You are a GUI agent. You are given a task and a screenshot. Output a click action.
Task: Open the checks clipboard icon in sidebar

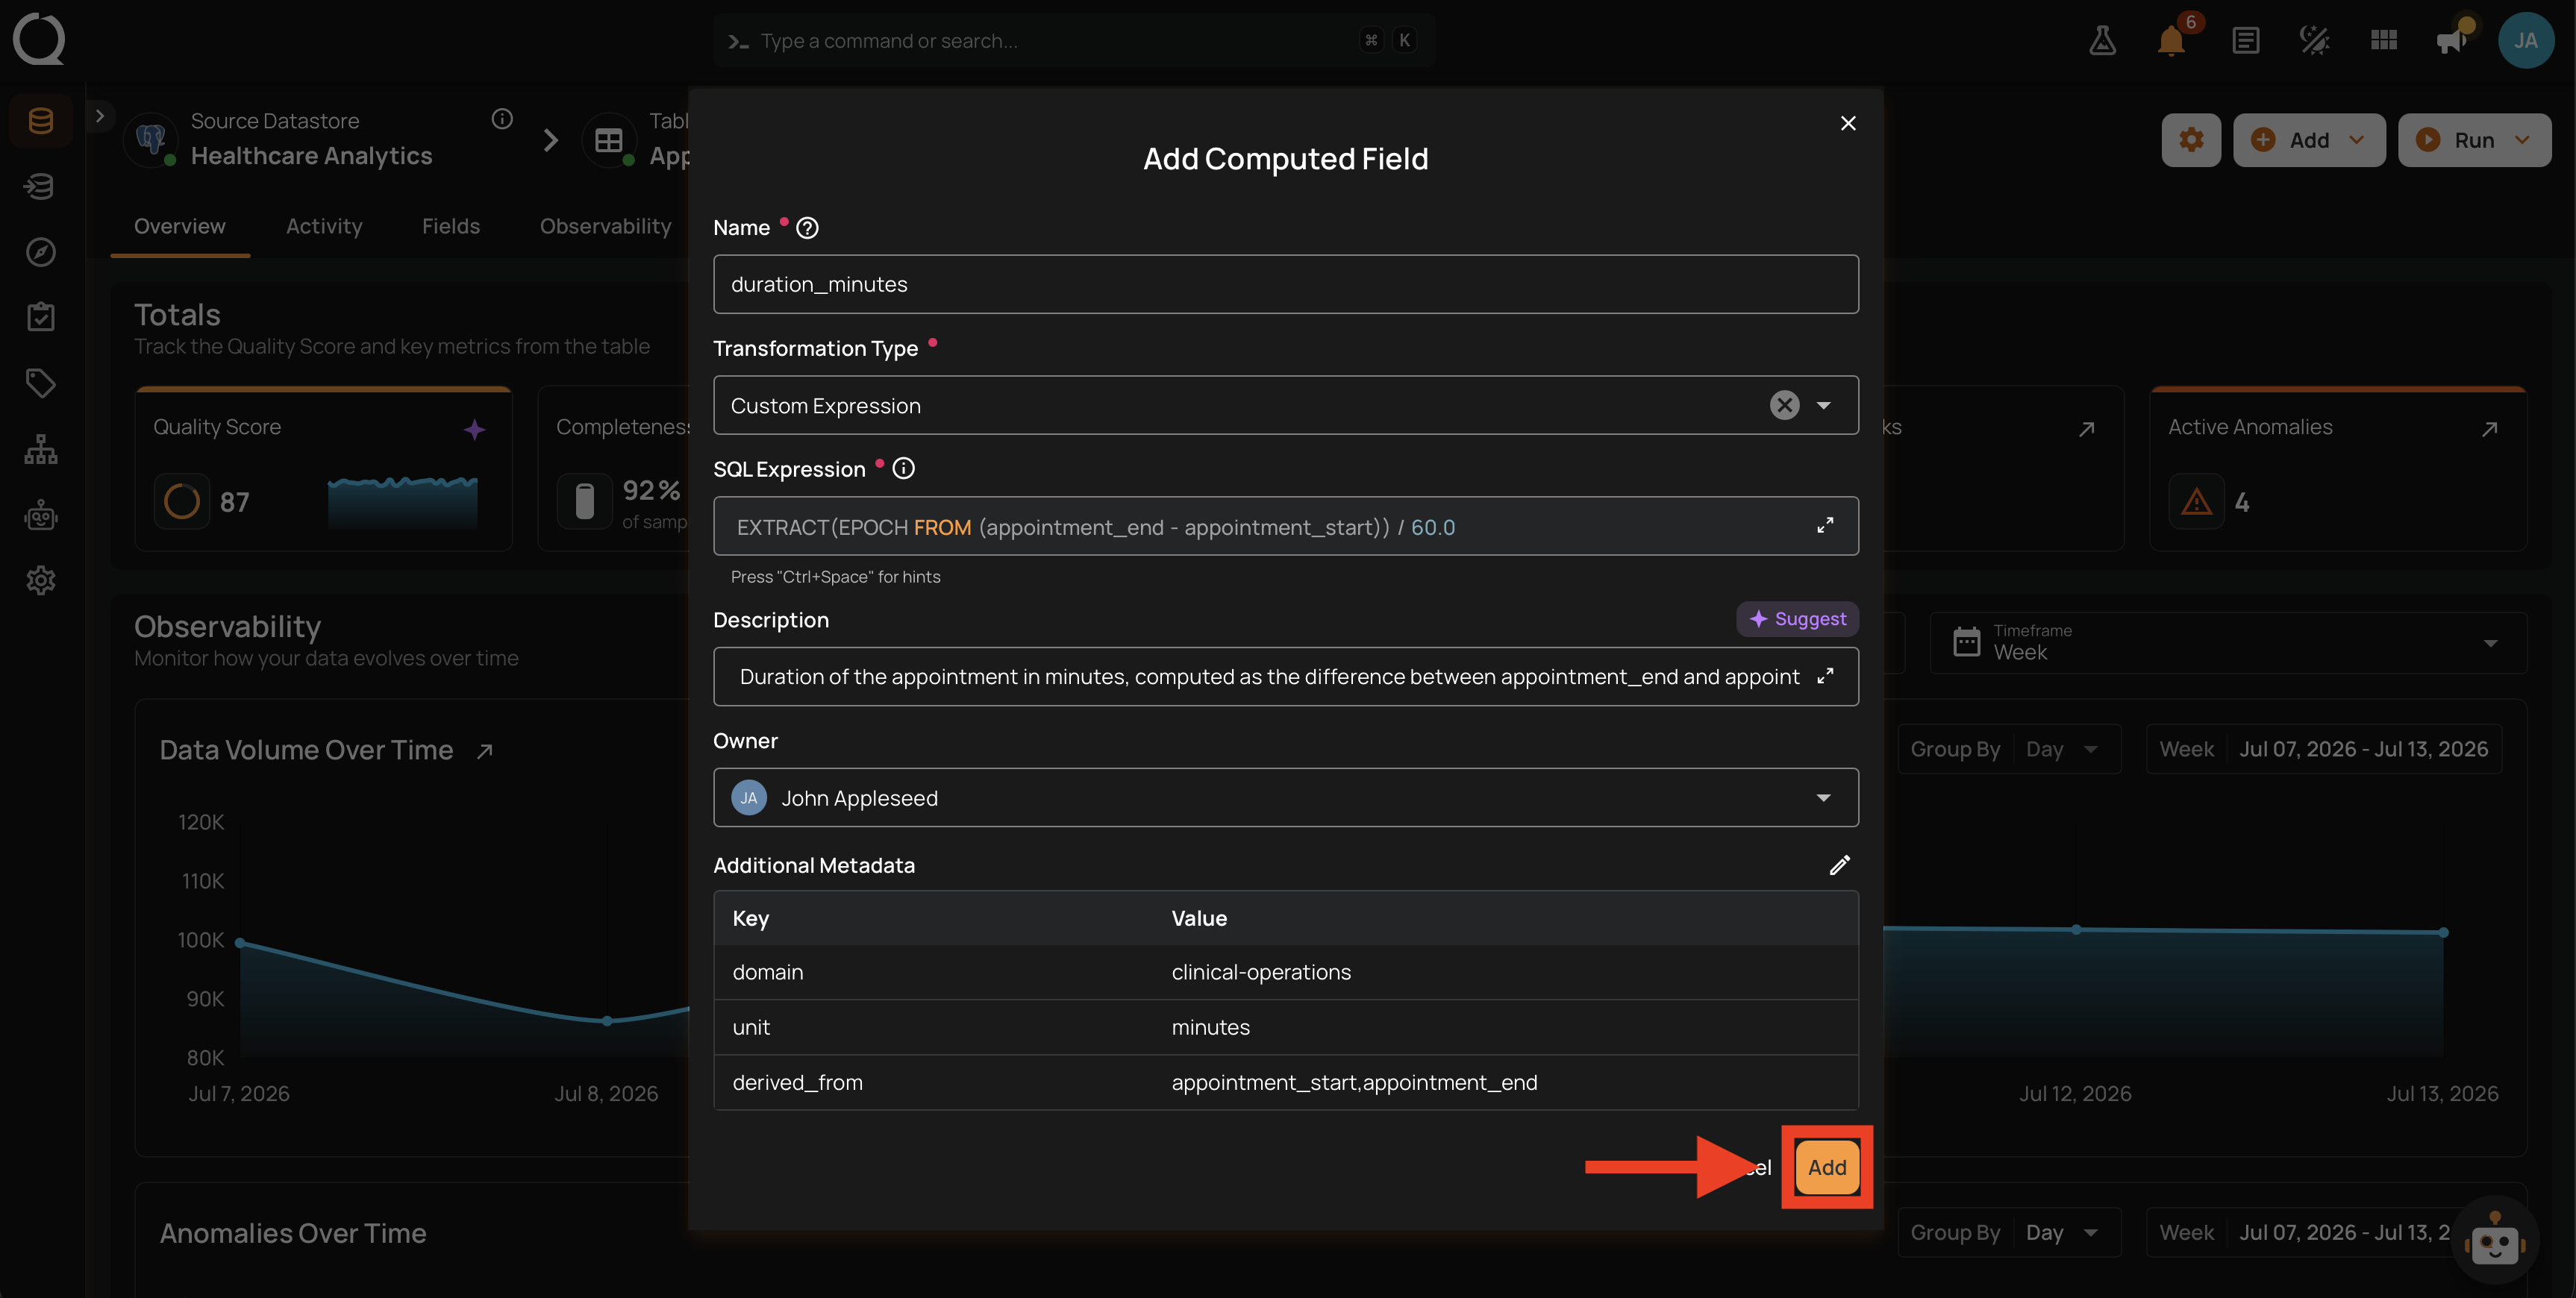pos(41,317)
